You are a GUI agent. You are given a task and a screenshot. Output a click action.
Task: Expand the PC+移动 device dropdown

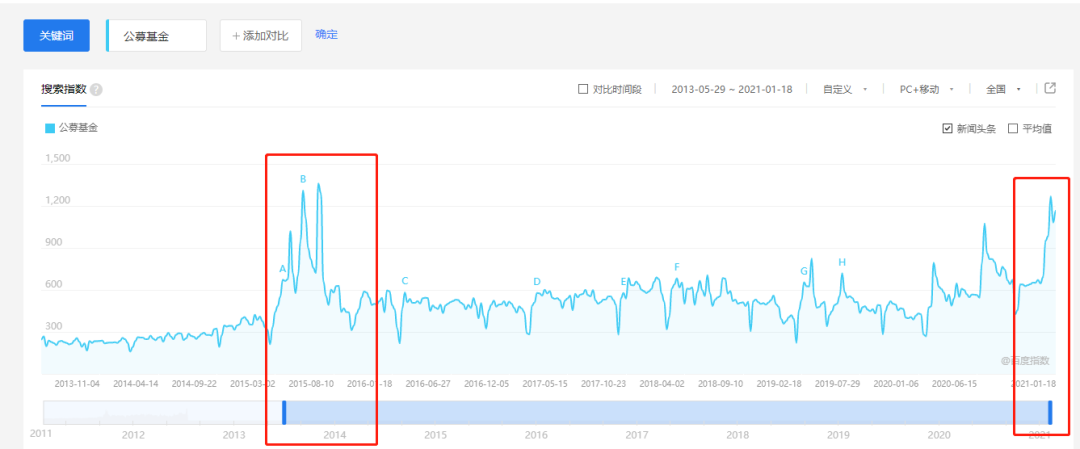click(926, 90)
